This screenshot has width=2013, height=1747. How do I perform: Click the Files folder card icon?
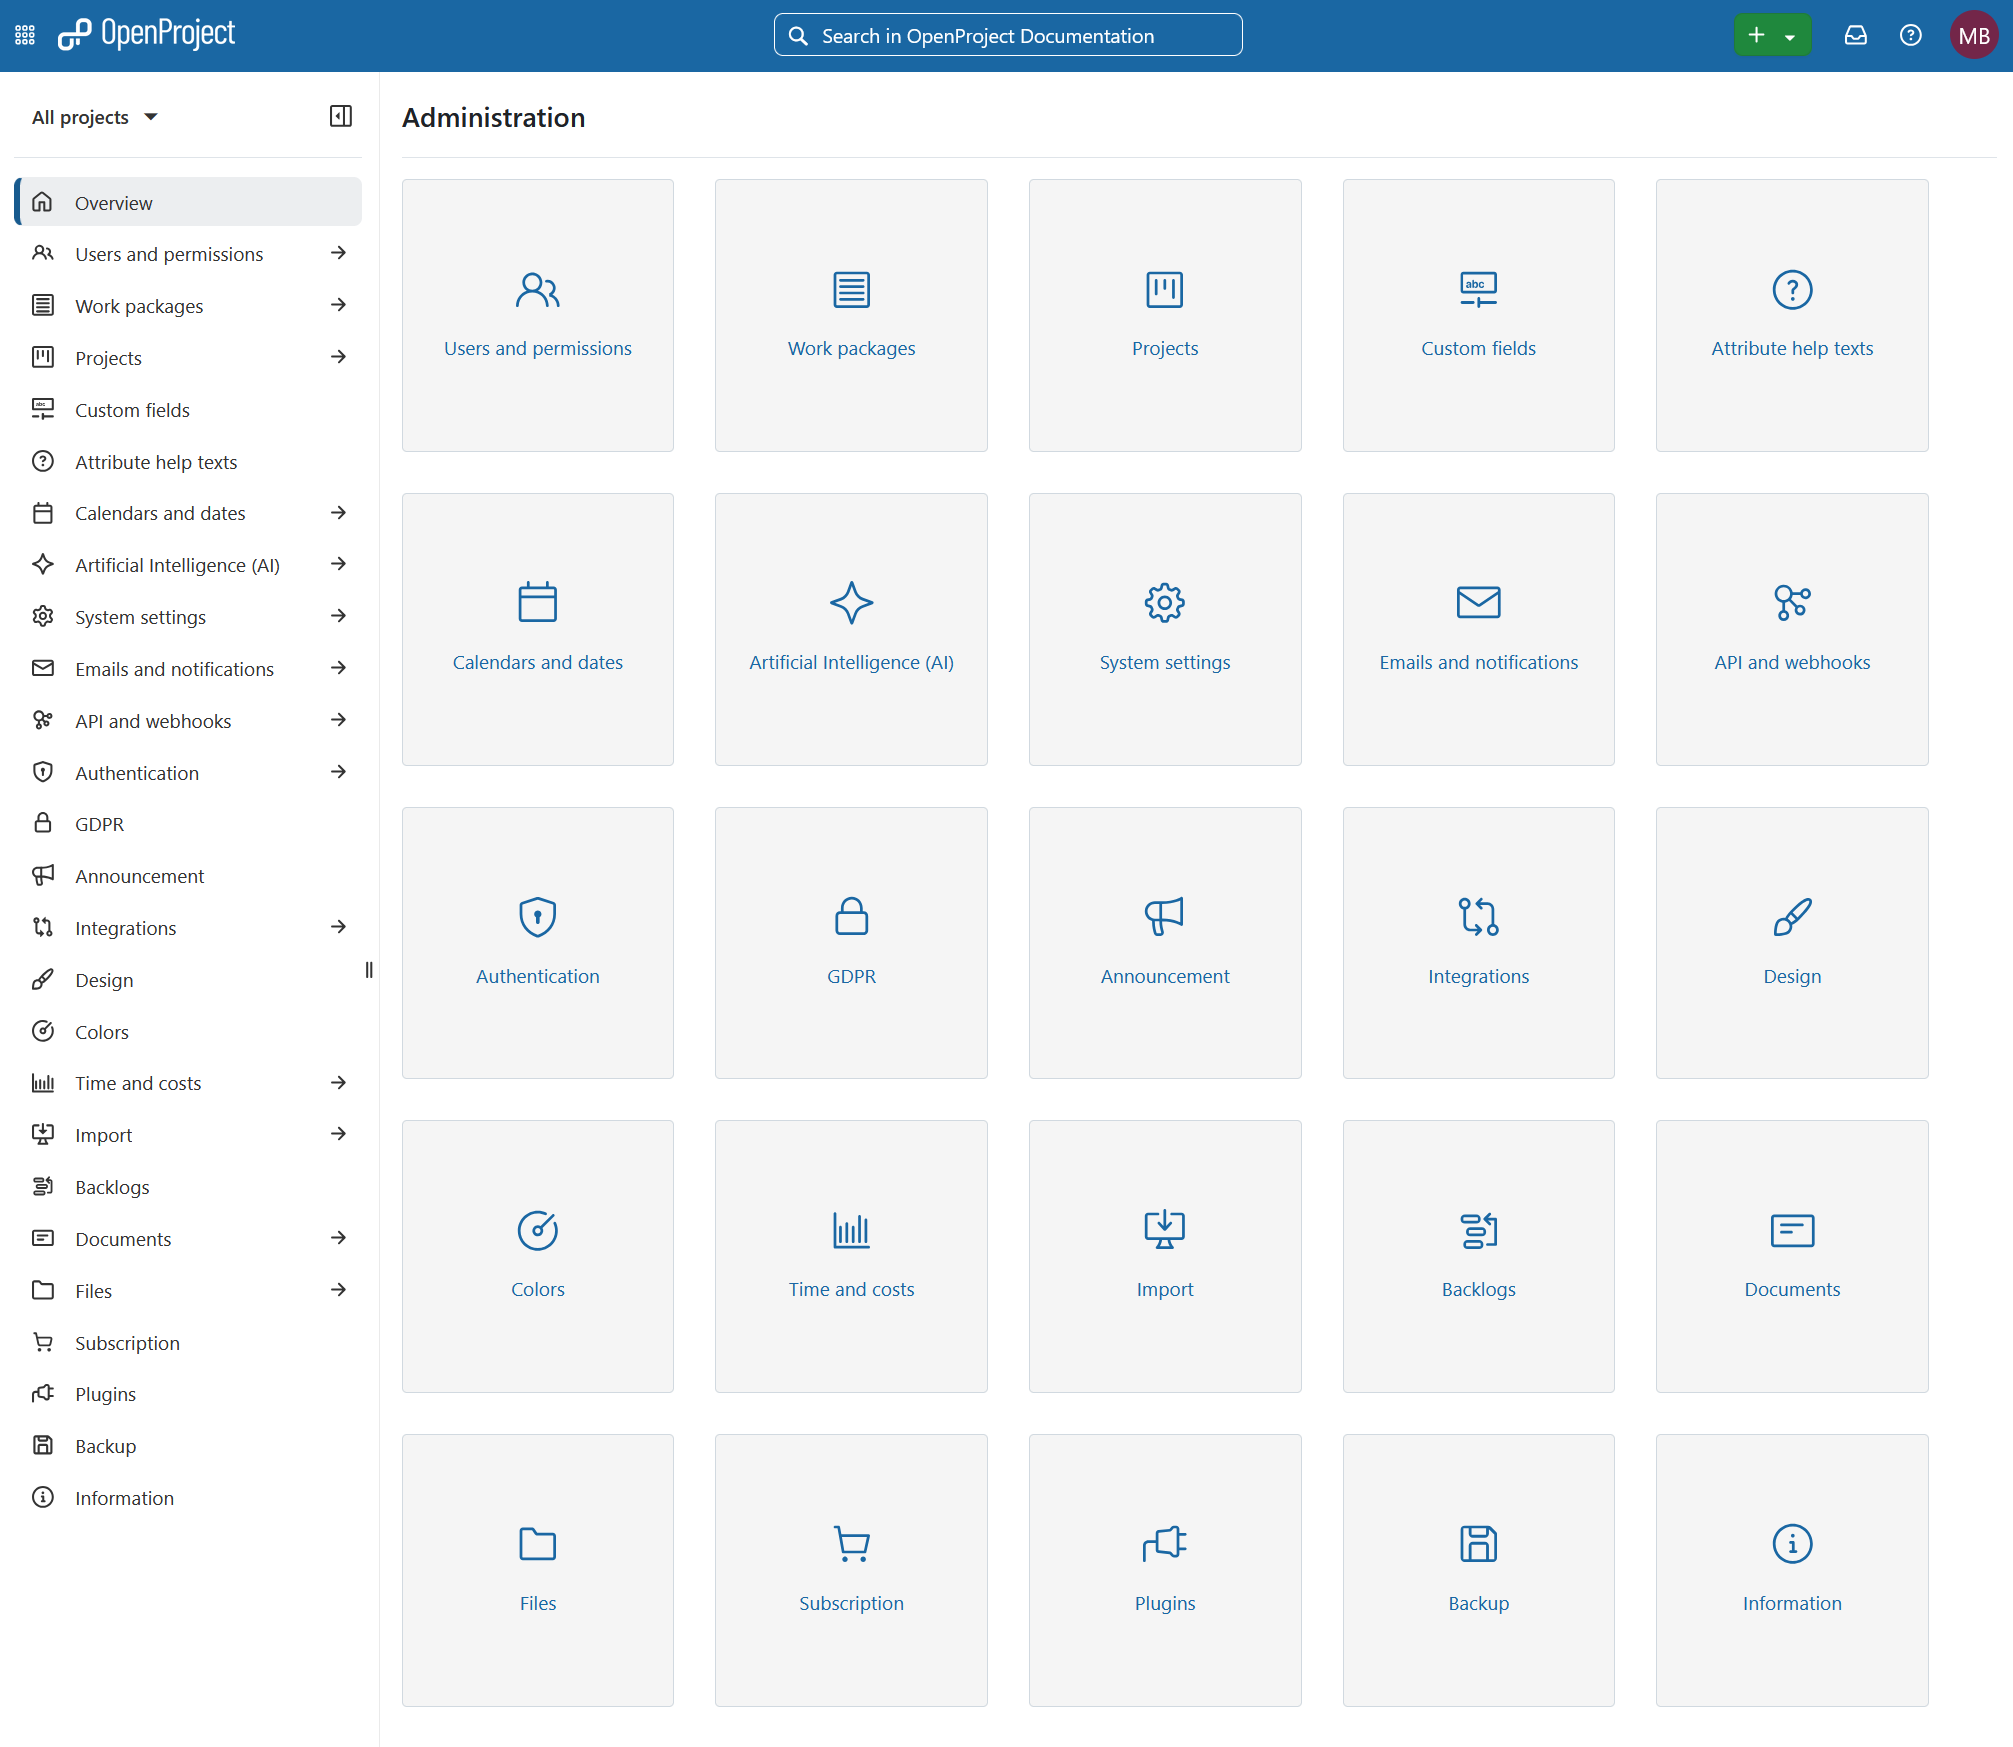[x=538, y=1544]
